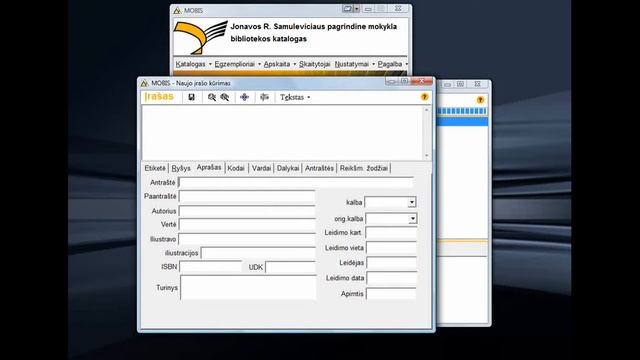Open the Skaitytojai menu
The height and width of the screenshot is (360, 640).
(314, 64)
